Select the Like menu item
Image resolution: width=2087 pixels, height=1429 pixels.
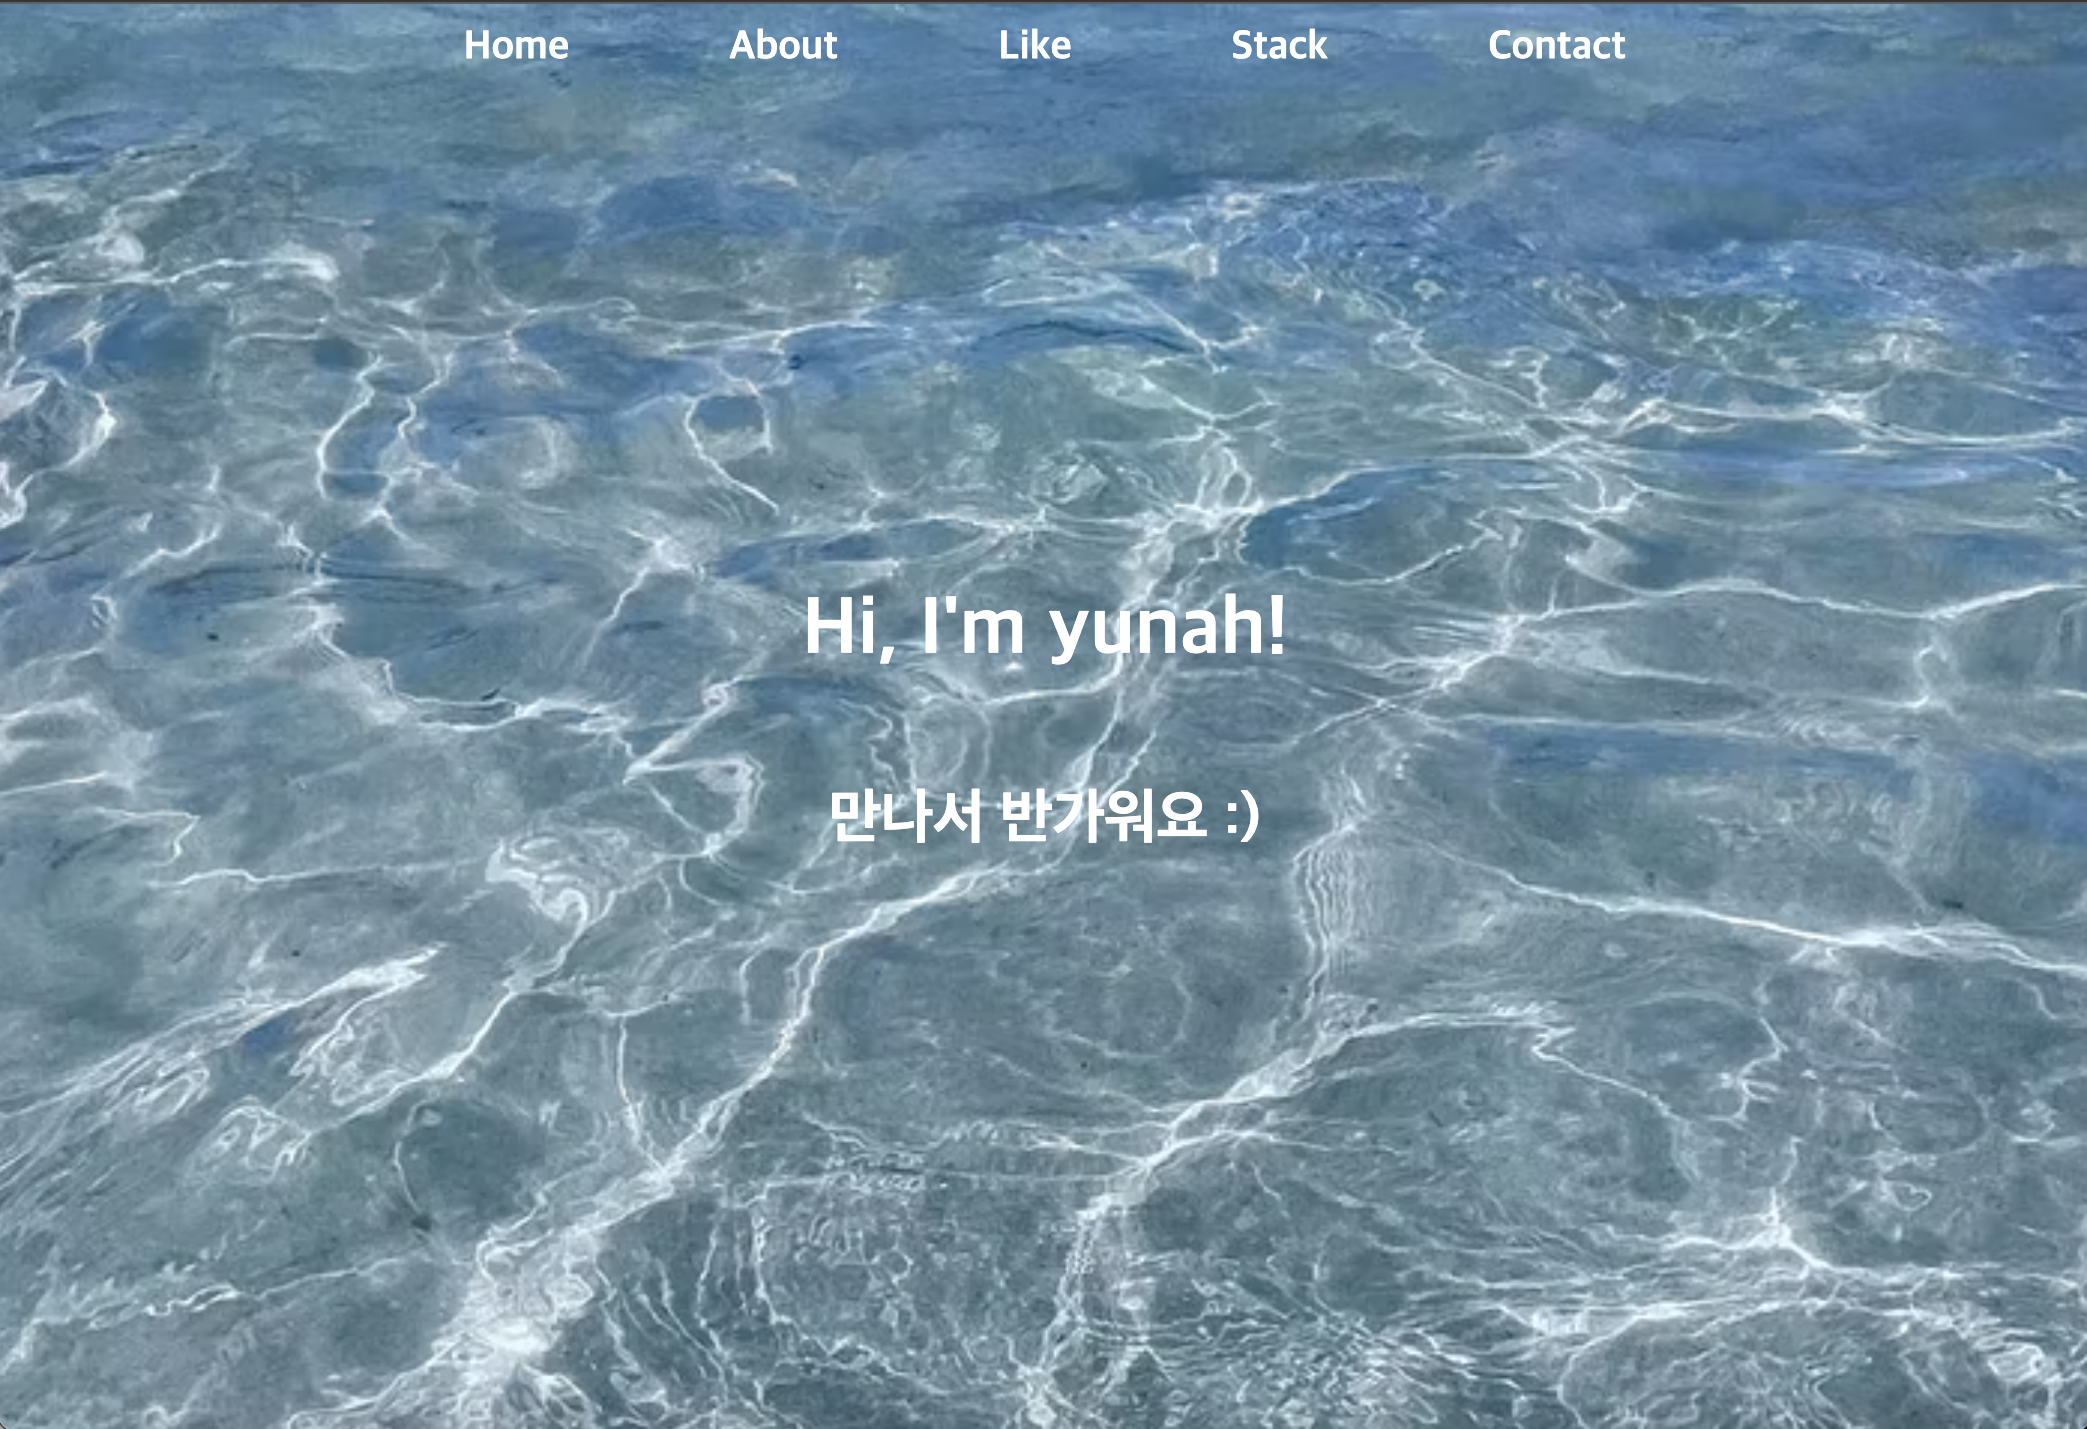click(x=1034, y=45)
